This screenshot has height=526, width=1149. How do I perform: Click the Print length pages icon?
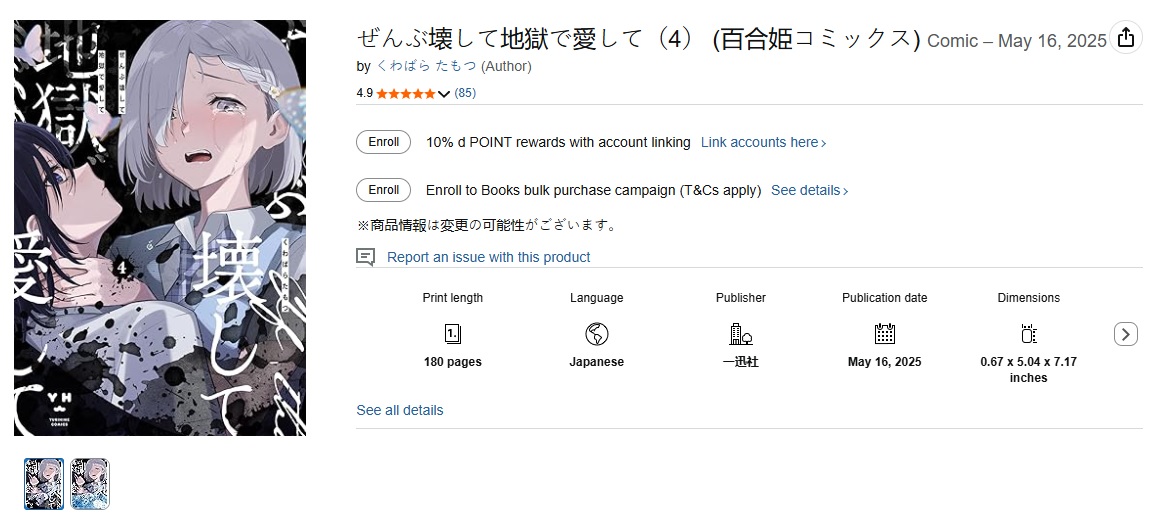[453, 335]
